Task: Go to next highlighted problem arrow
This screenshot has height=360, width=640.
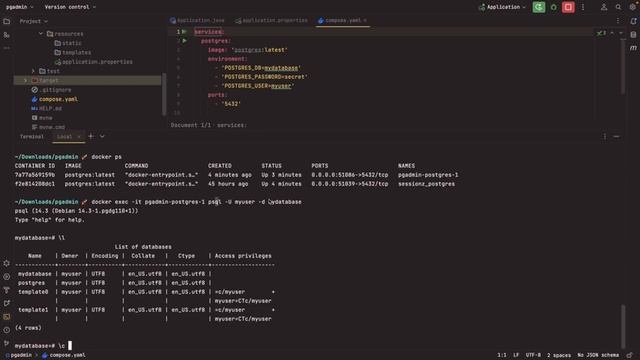Action: (621, 33)
